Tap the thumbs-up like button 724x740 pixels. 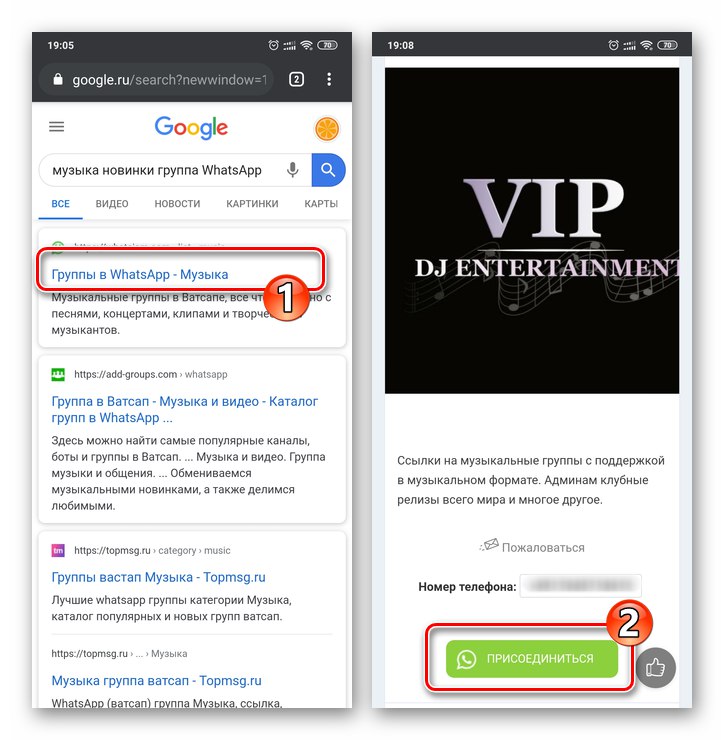pos(656,667)
